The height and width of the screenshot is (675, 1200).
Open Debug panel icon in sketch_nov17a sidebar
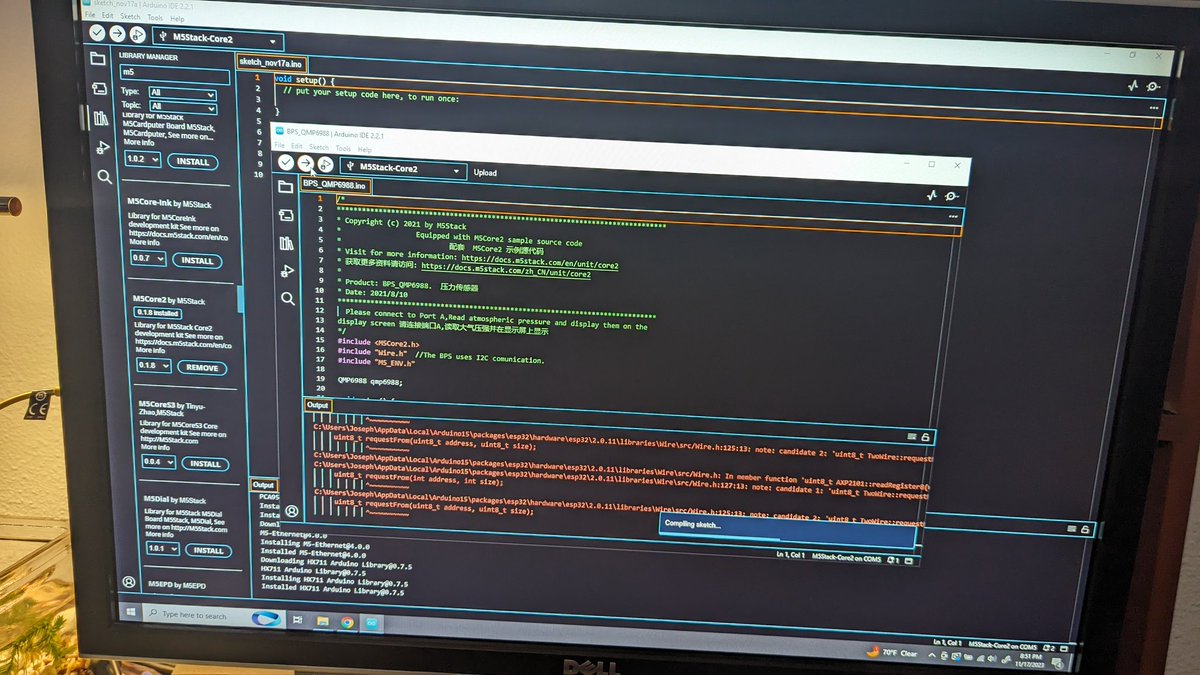tap(102, 148)
